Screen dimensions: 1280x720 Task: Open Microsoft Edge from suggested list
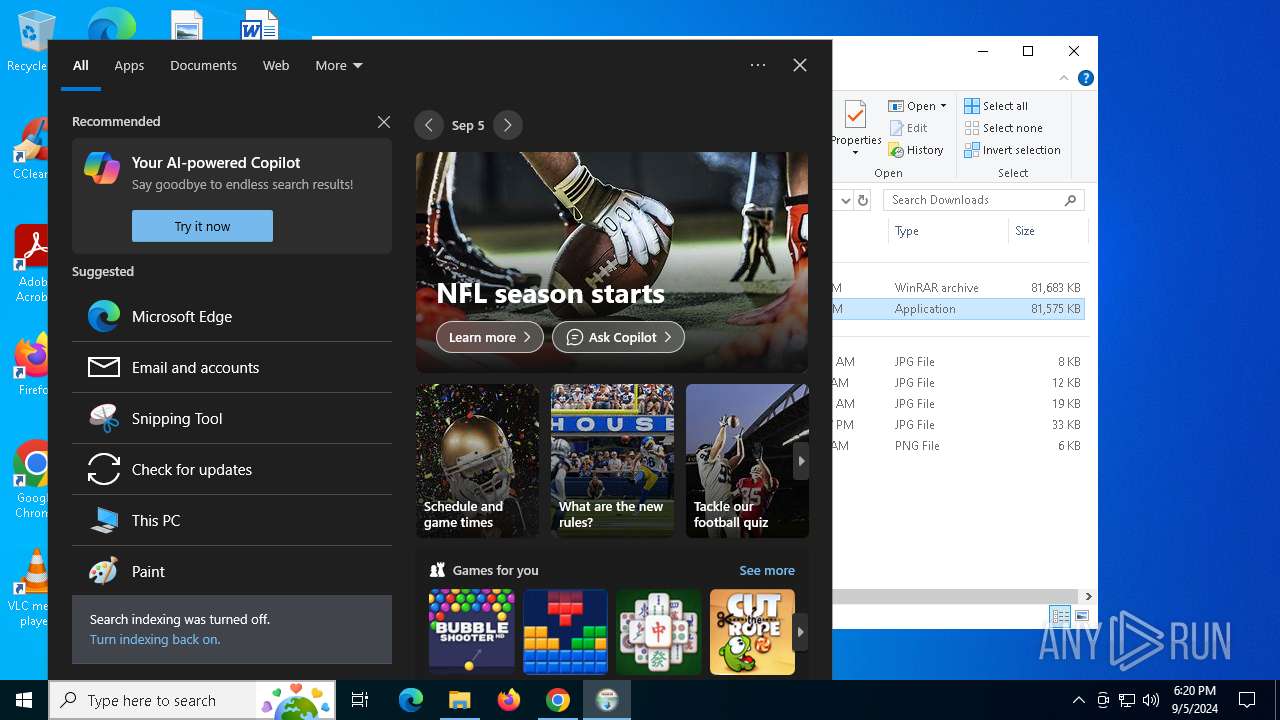click(x=232, y=316)
